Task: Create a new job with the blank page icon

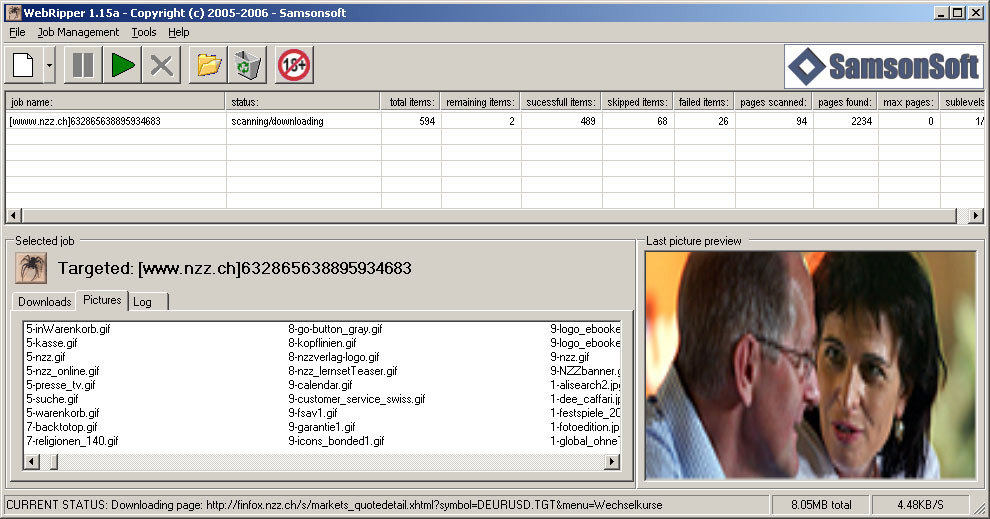Action: [x=24, y=65]
